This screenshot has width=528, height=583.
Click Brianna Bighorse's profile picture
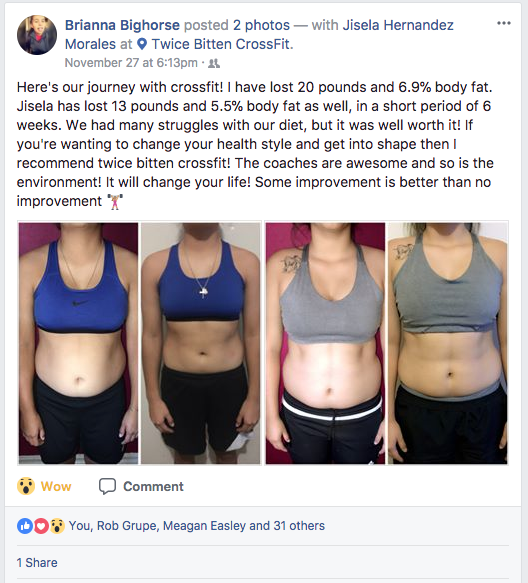coord(37,35)
